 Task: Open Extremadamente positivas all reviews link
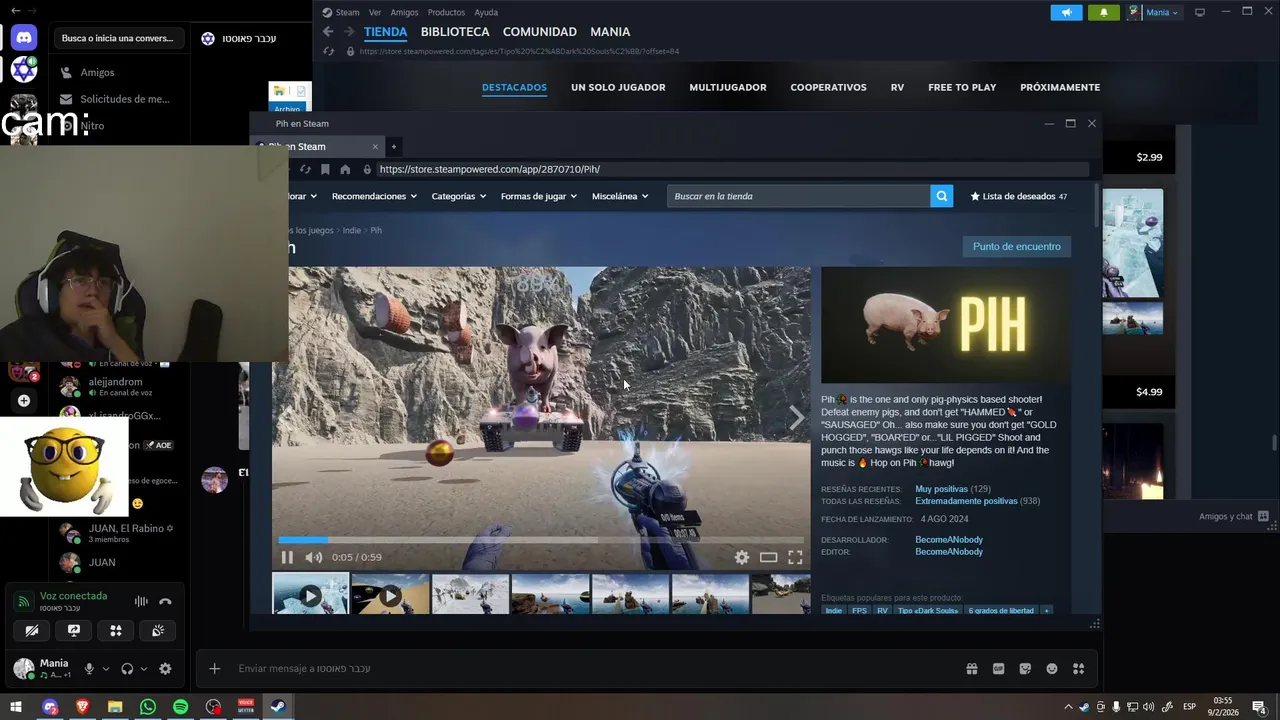click(x=966, y=501)
